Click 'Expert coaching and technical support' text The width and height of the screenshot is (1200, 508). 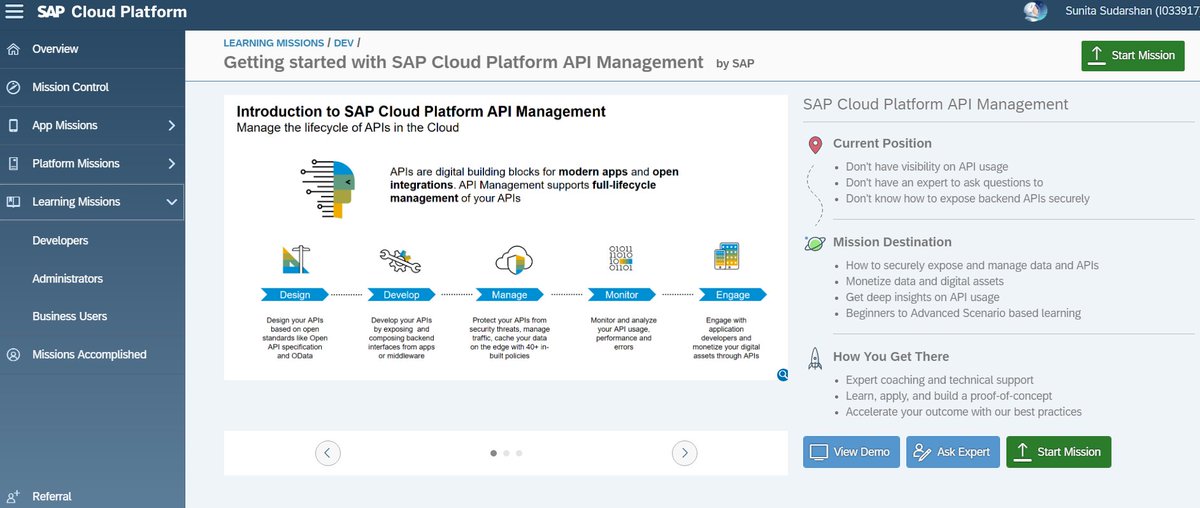click(939, 380)
